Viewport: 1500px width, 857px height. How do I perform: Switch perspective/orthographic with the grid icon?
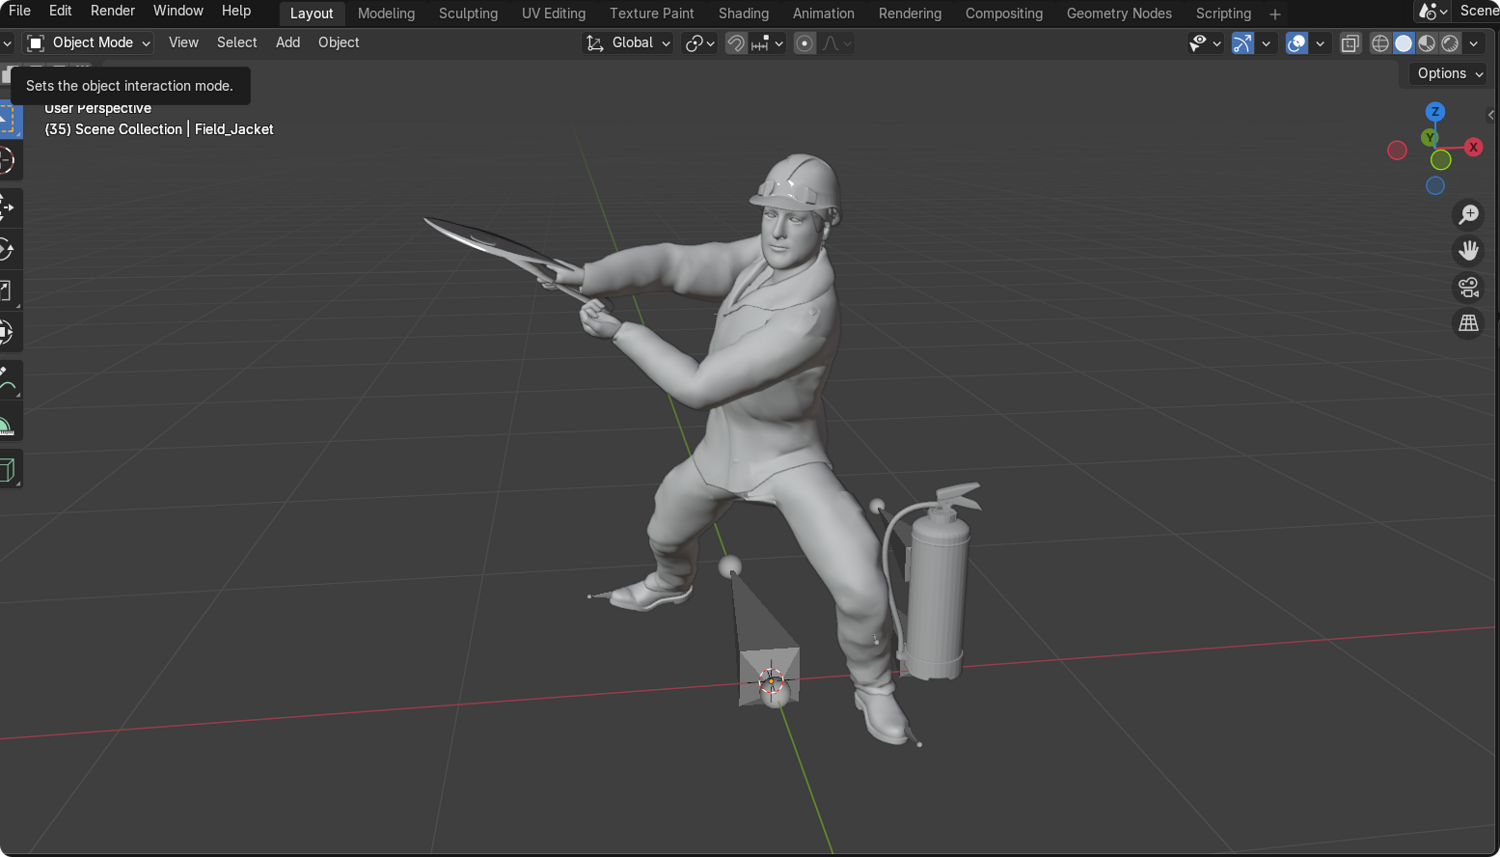click(x=1468, y=323)
